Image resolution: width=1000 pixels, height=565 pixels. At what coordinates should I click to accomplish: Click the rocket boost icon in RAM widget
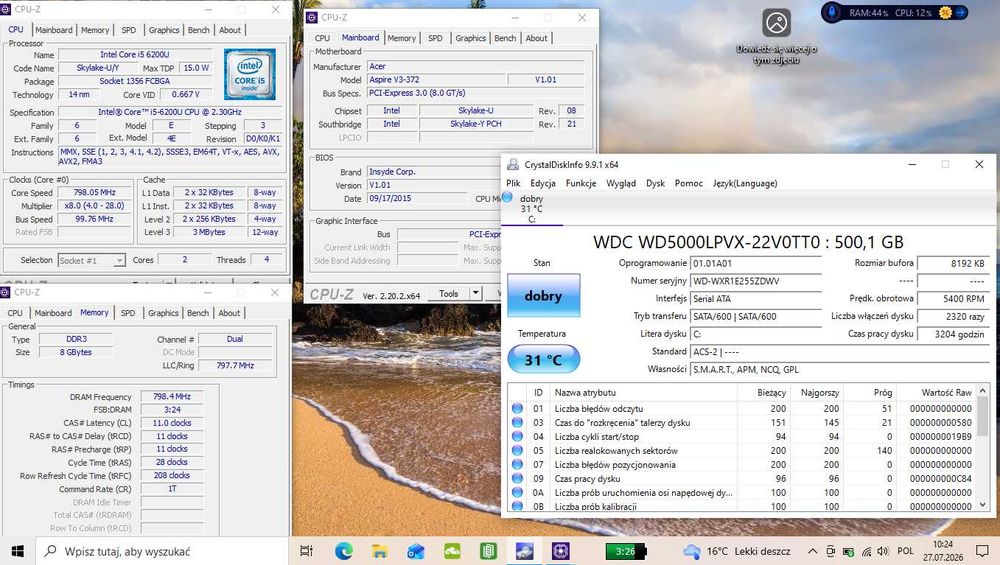(x=832, y=13)
